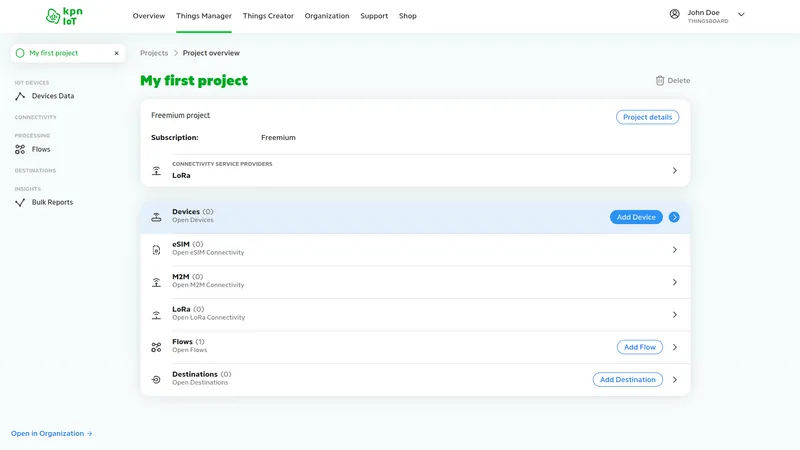Click the Add Flow button

tap(640, 347)
